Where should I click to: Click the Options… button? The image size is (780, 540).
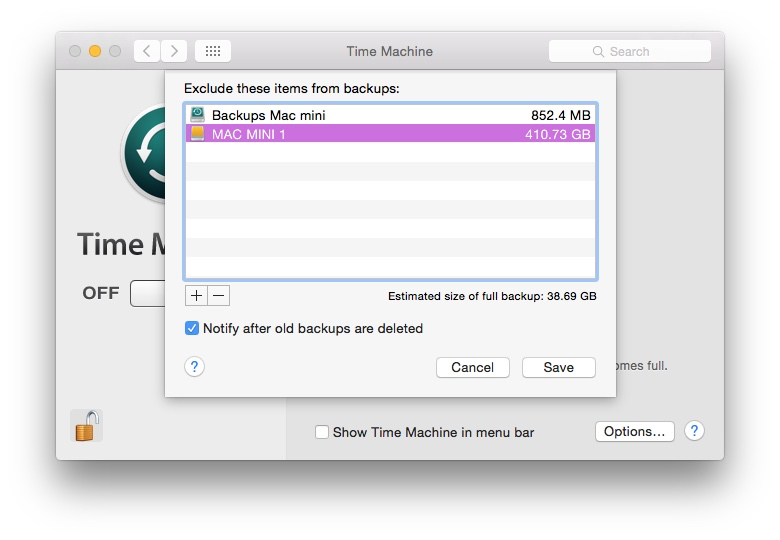635,432
